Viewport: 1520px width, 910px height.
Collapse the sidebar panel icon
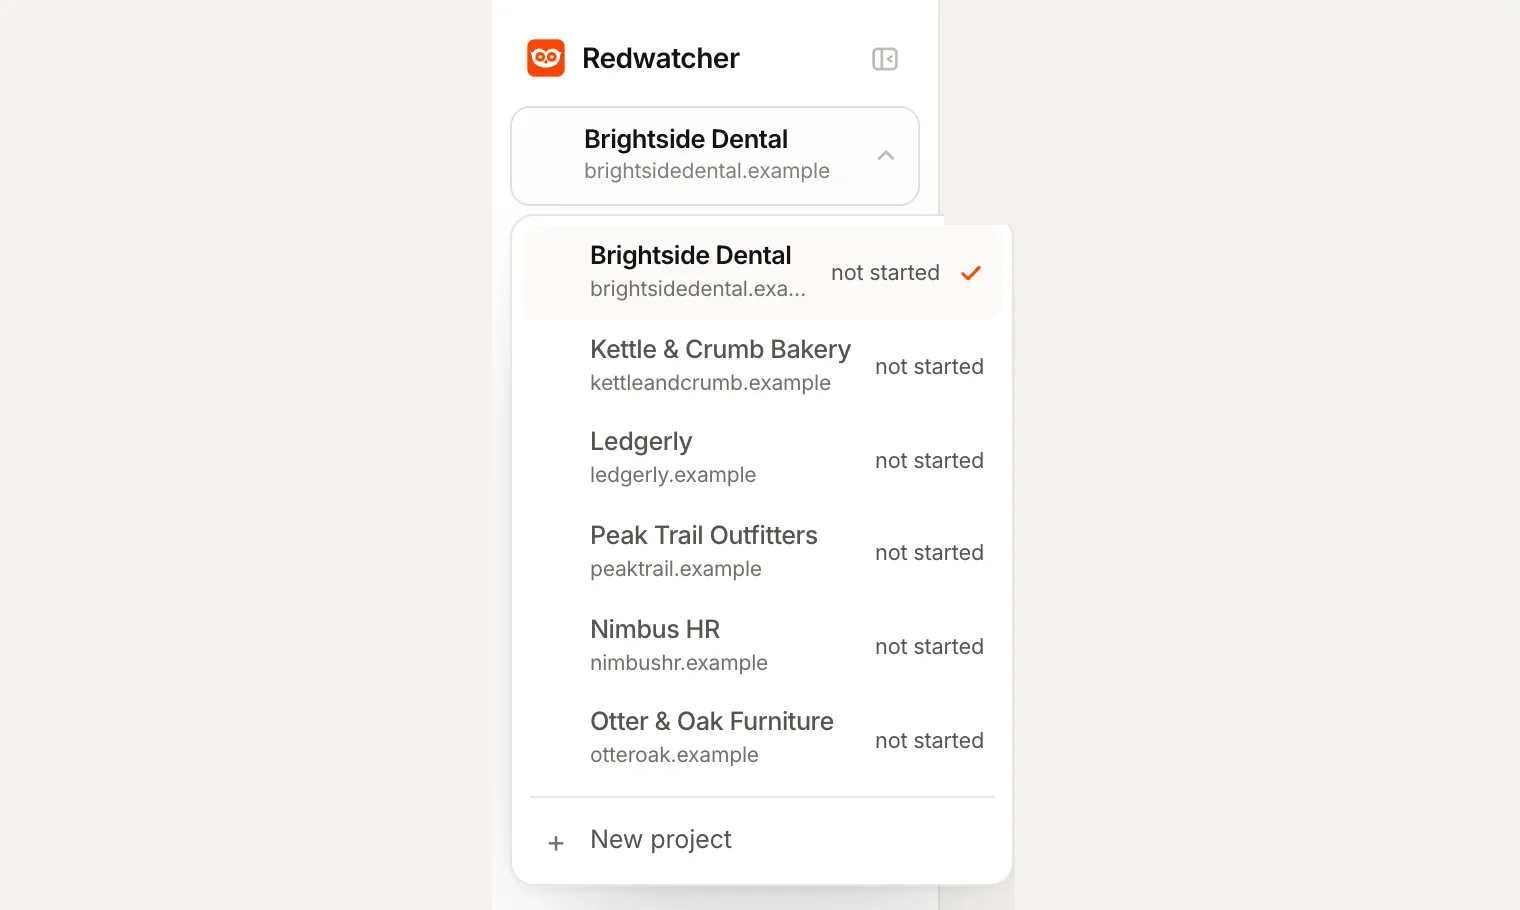pyautogui.click(x=885, y=59)
